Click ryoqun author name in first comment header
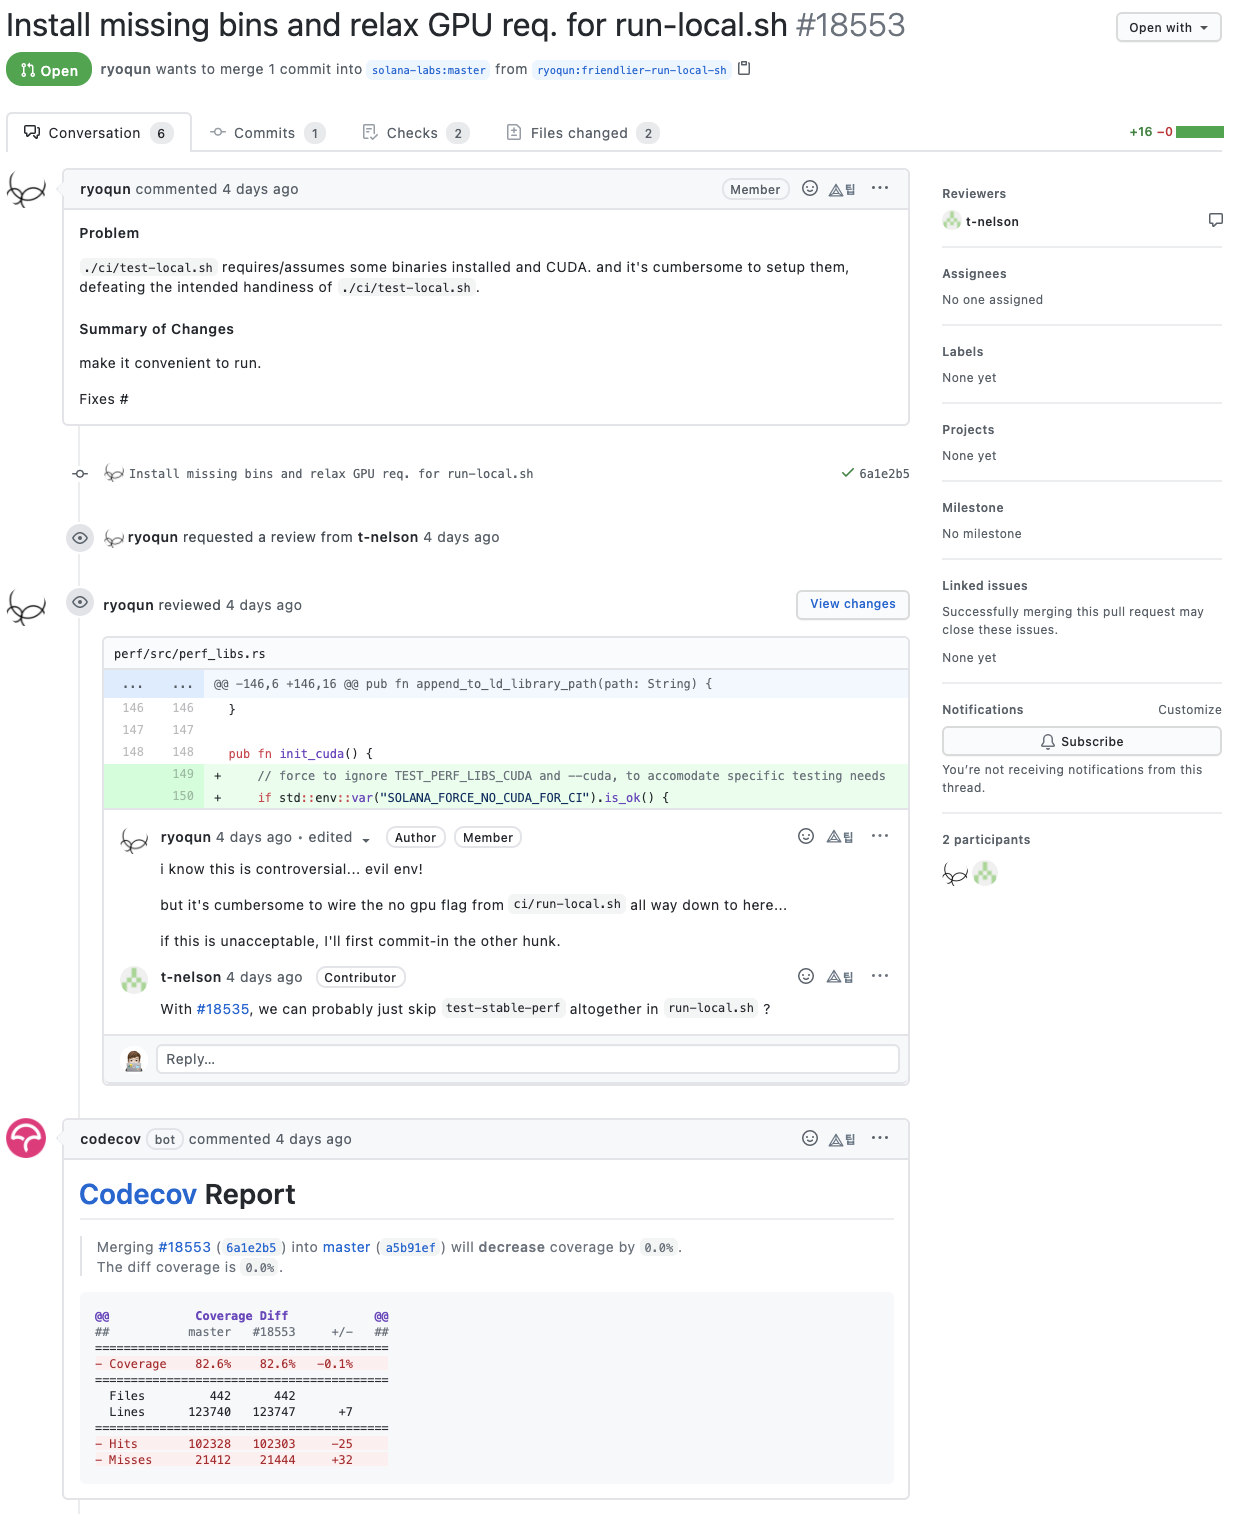Screen dimensions: 1234x1514 [105, 189]
